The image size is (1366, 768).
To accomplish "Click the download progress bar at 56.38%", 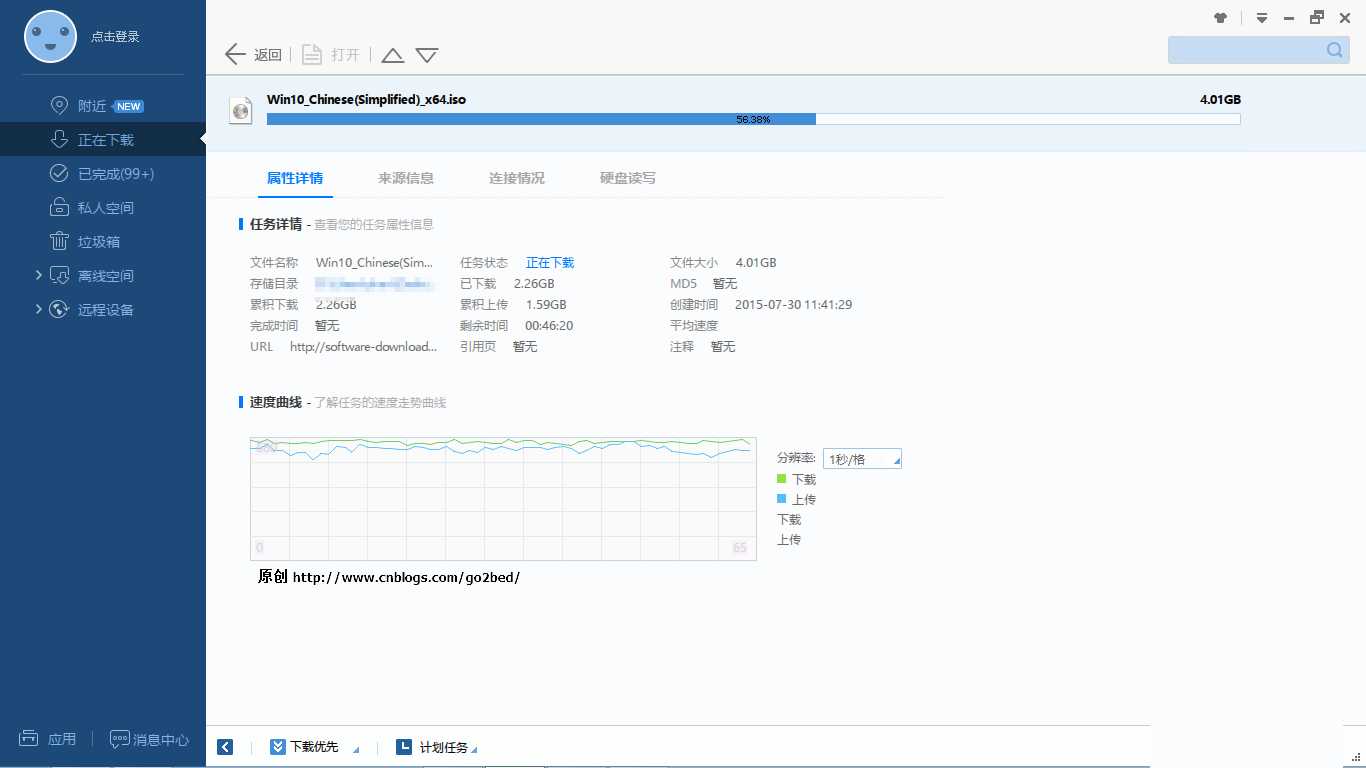I will click(x=753, y=119).
